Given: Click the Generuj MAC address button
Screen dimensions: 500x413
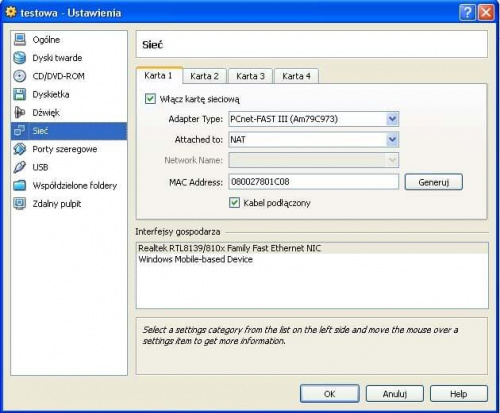Looking at the screenshot, I should [434, 182].
